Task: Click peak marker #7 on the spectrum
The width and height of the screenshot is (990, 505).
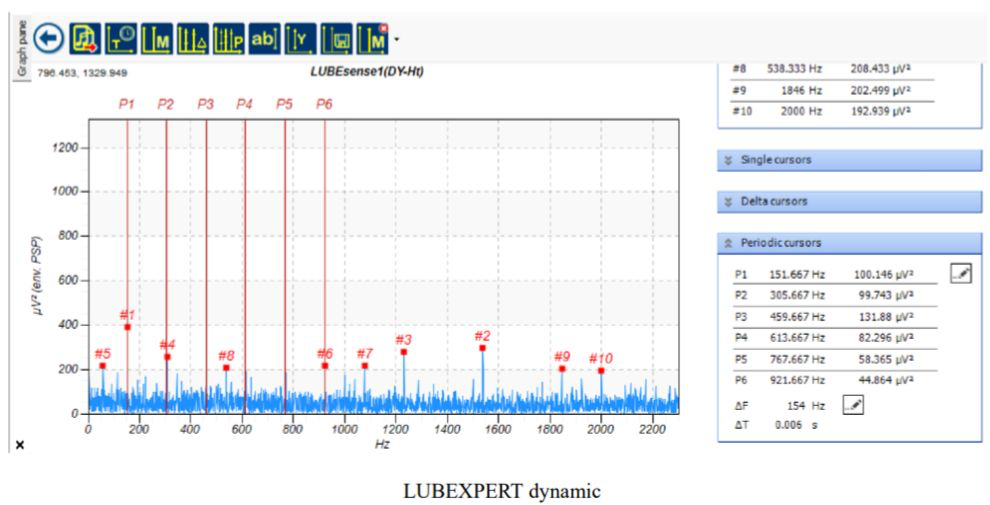Action: click(x=365, y=366)
